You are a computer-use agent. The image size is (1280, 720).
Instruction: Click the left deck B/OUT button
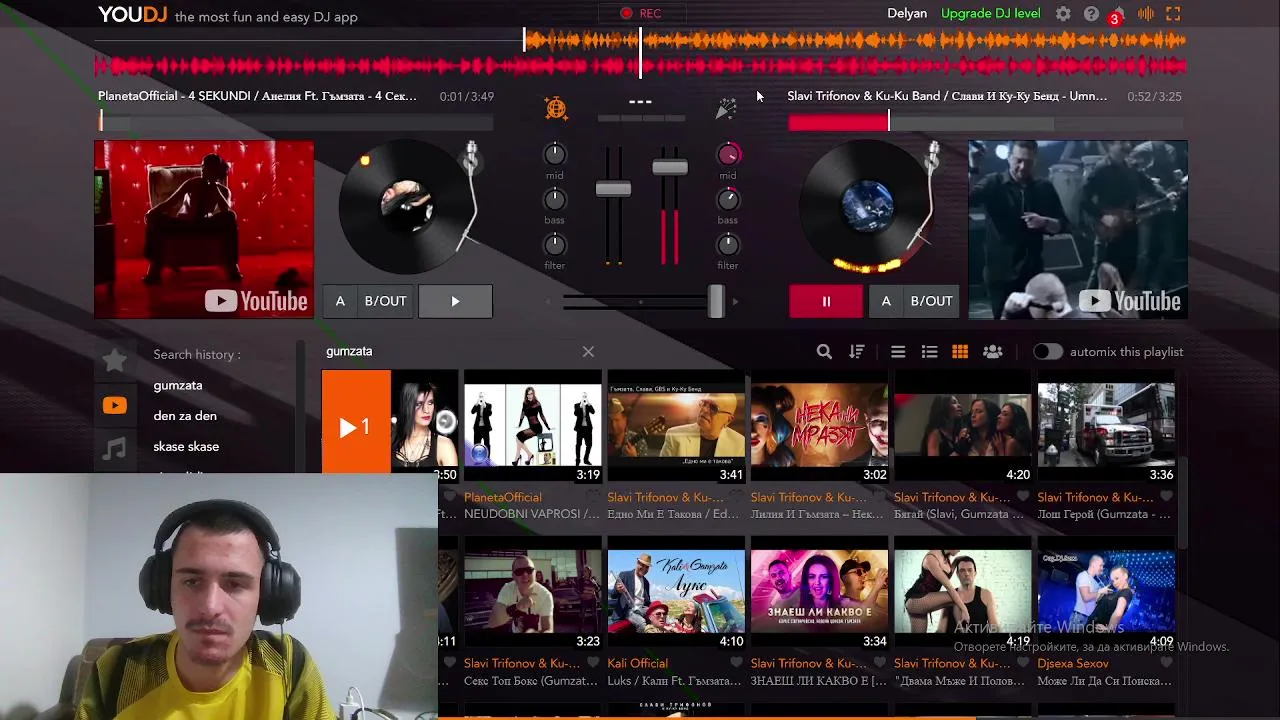pyautogui.click(x=386, y=301)
